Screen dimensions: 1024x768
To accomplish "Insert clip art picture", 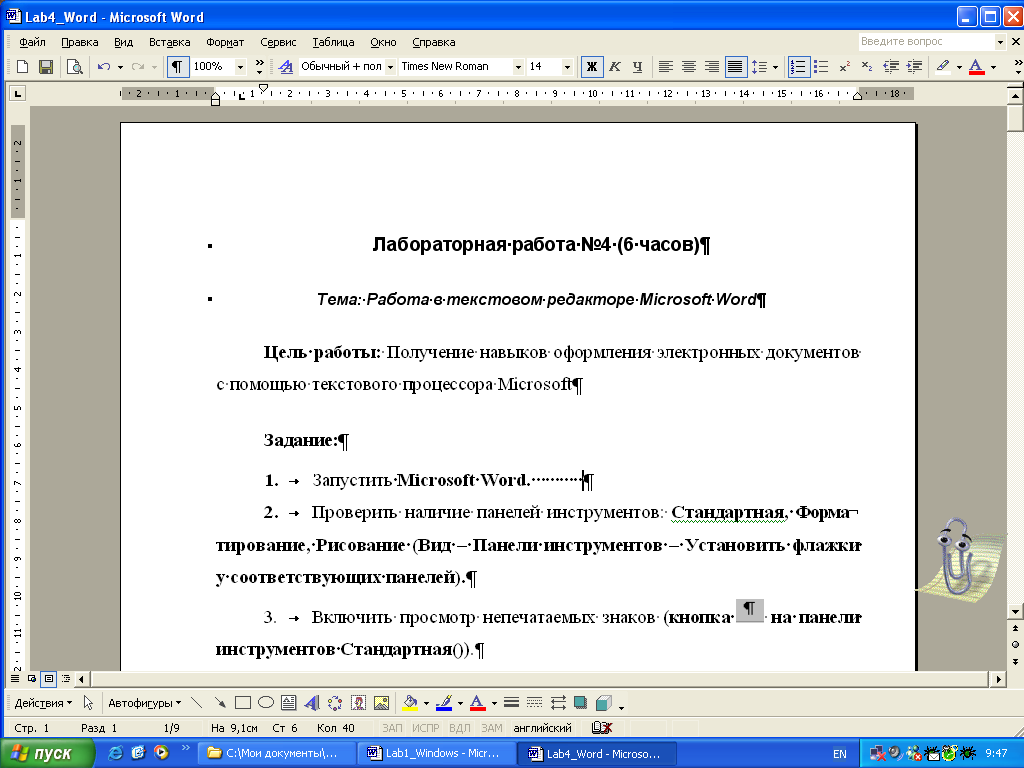I will tap(358, 703).
